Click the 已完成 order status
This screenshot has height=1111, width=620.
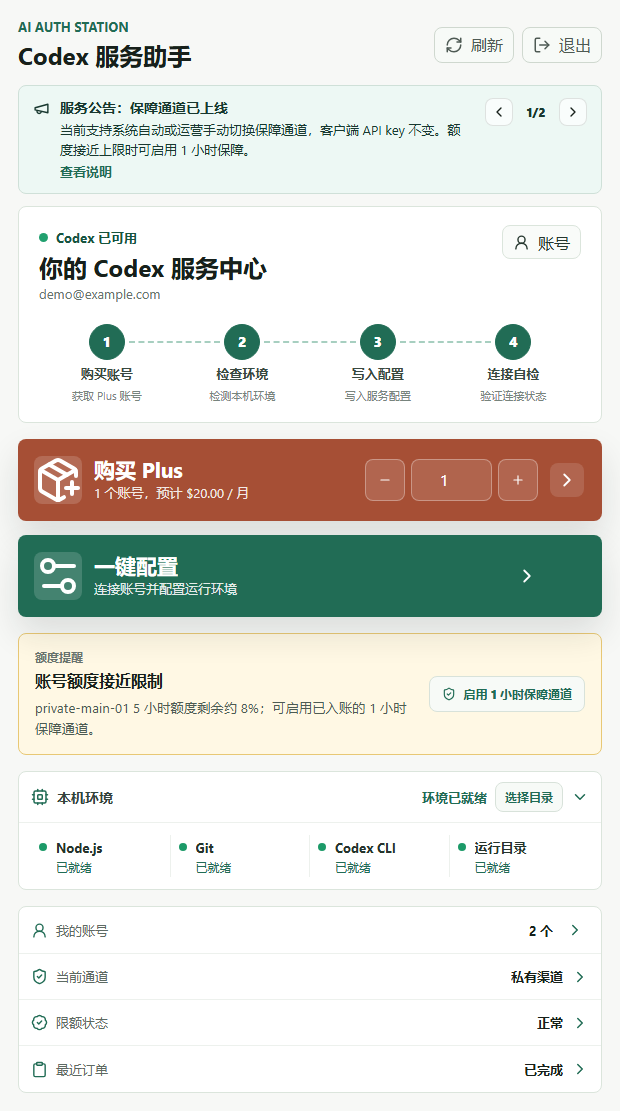point(543,1070)
